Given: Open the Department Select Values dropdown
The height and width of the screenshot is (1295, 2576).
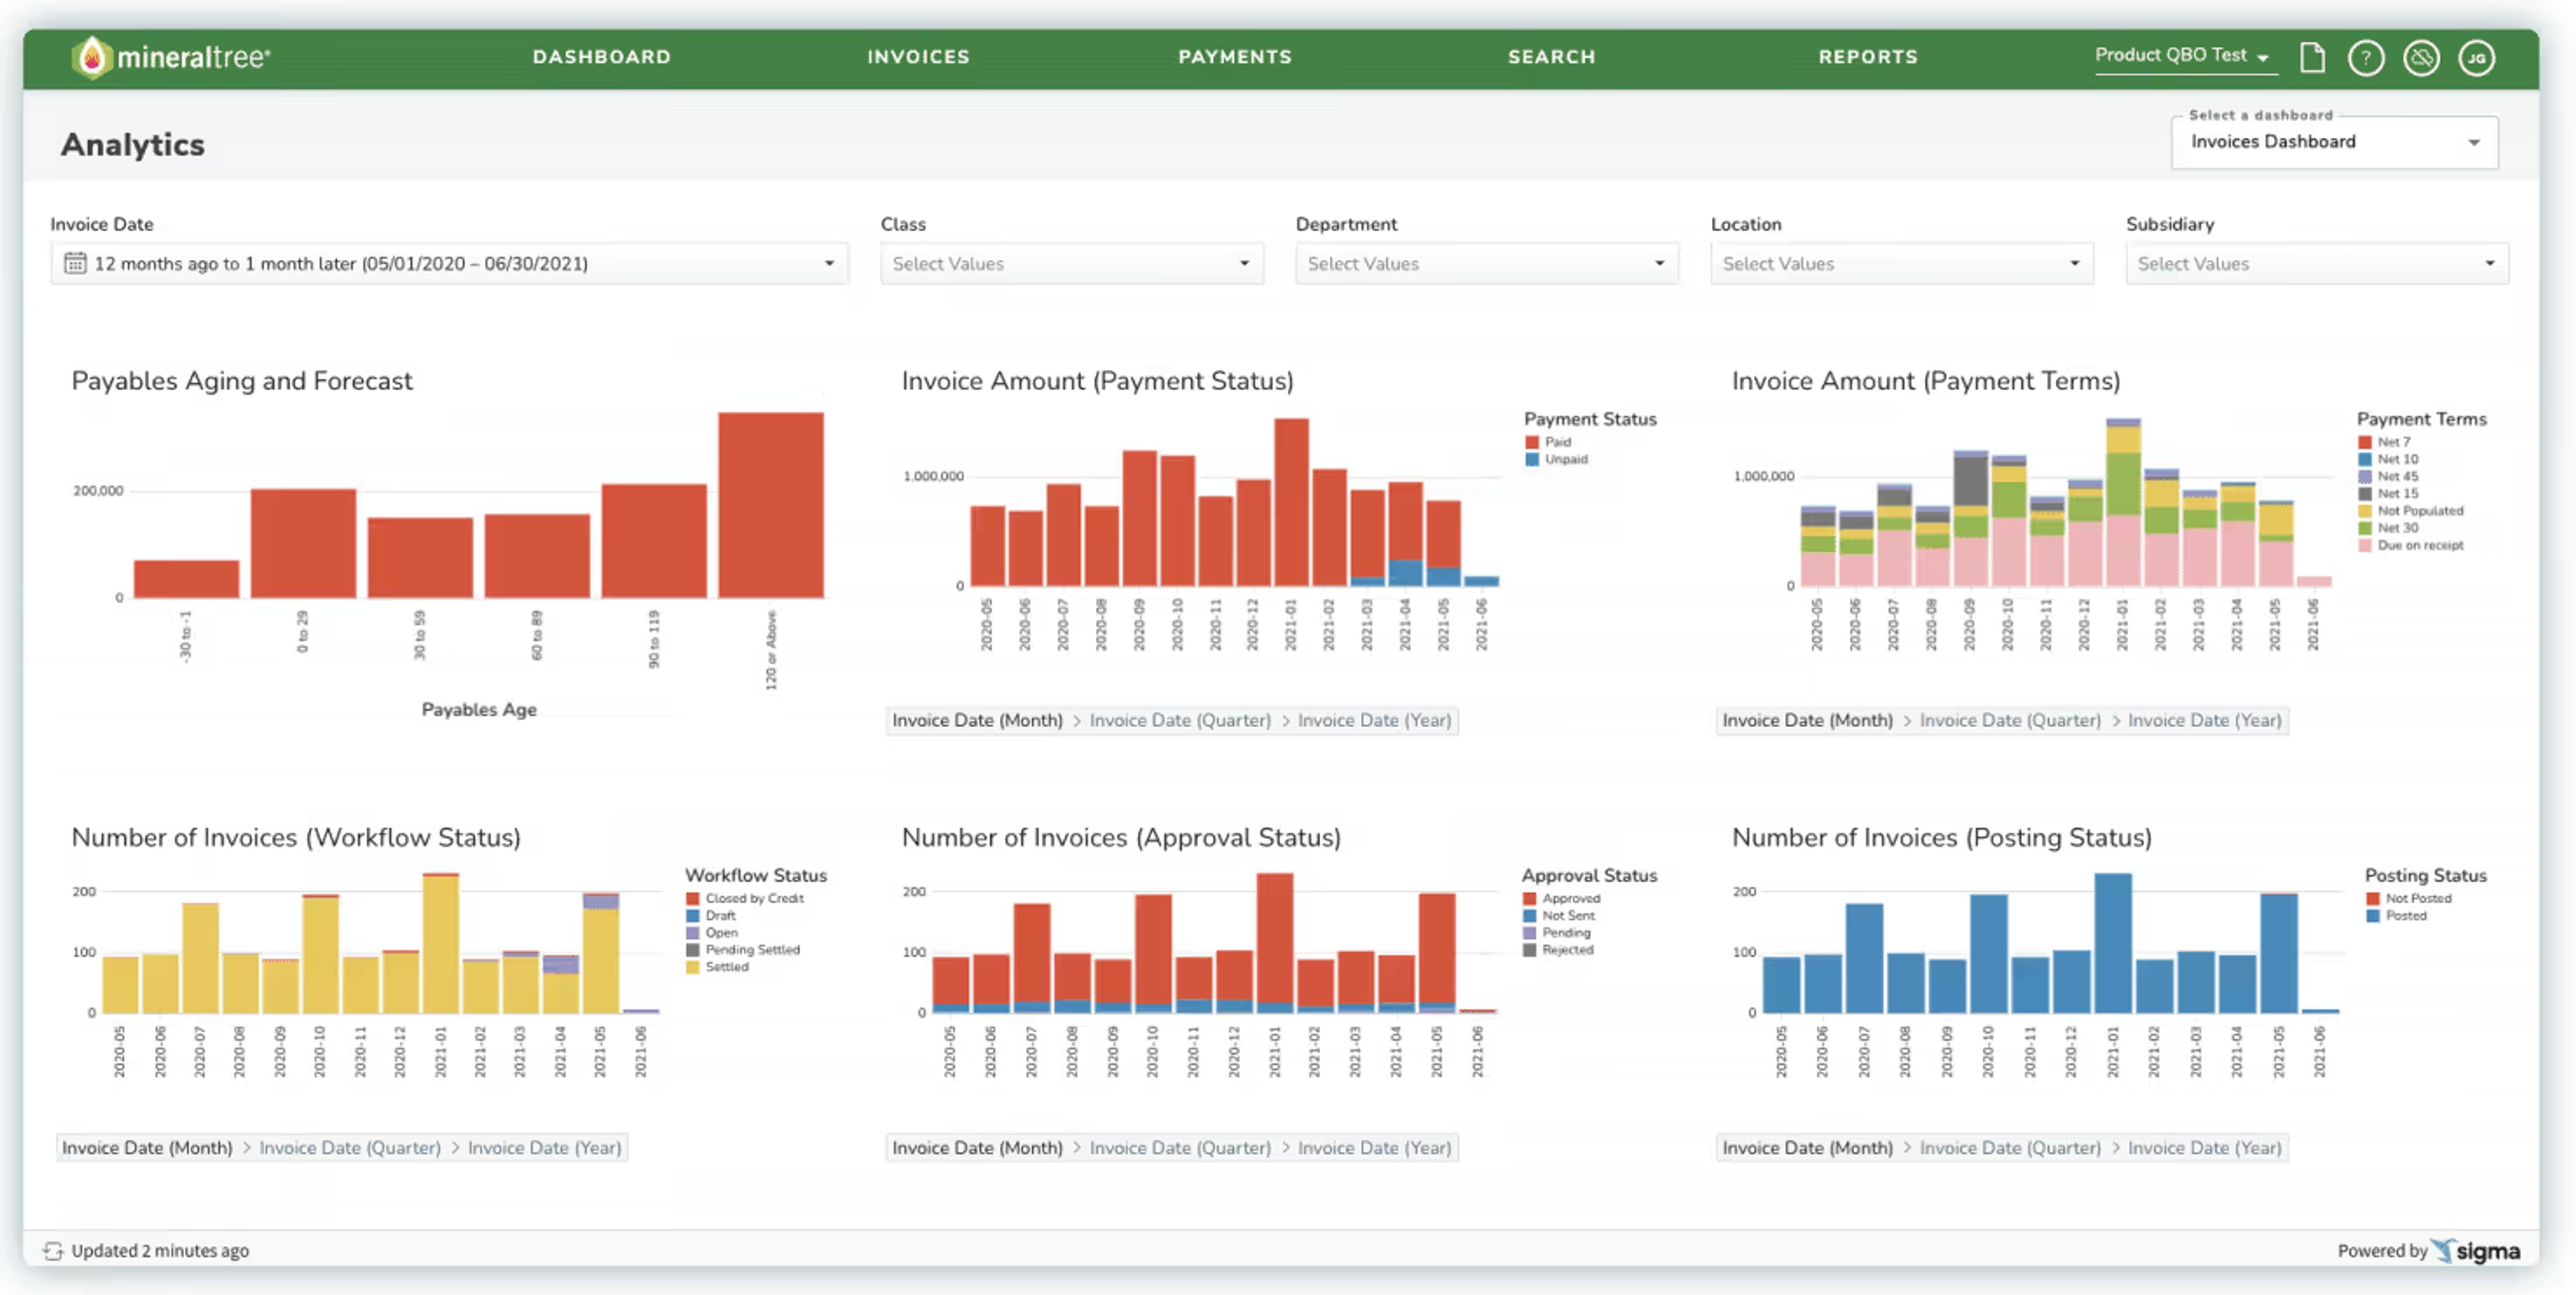Looking at the screenshot, I should pyautogui.click(x=1487, y=263).
